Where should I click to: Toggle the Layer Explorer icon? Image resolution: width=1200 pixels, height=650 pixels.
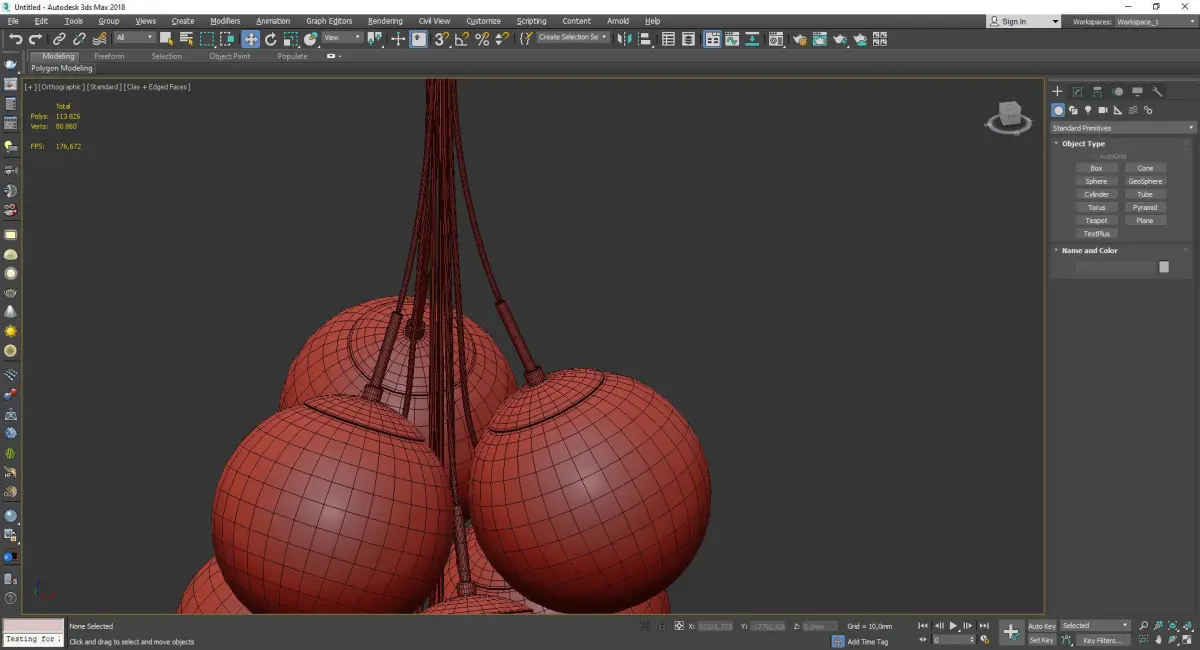pyautogui.click(x=689, y=39)
